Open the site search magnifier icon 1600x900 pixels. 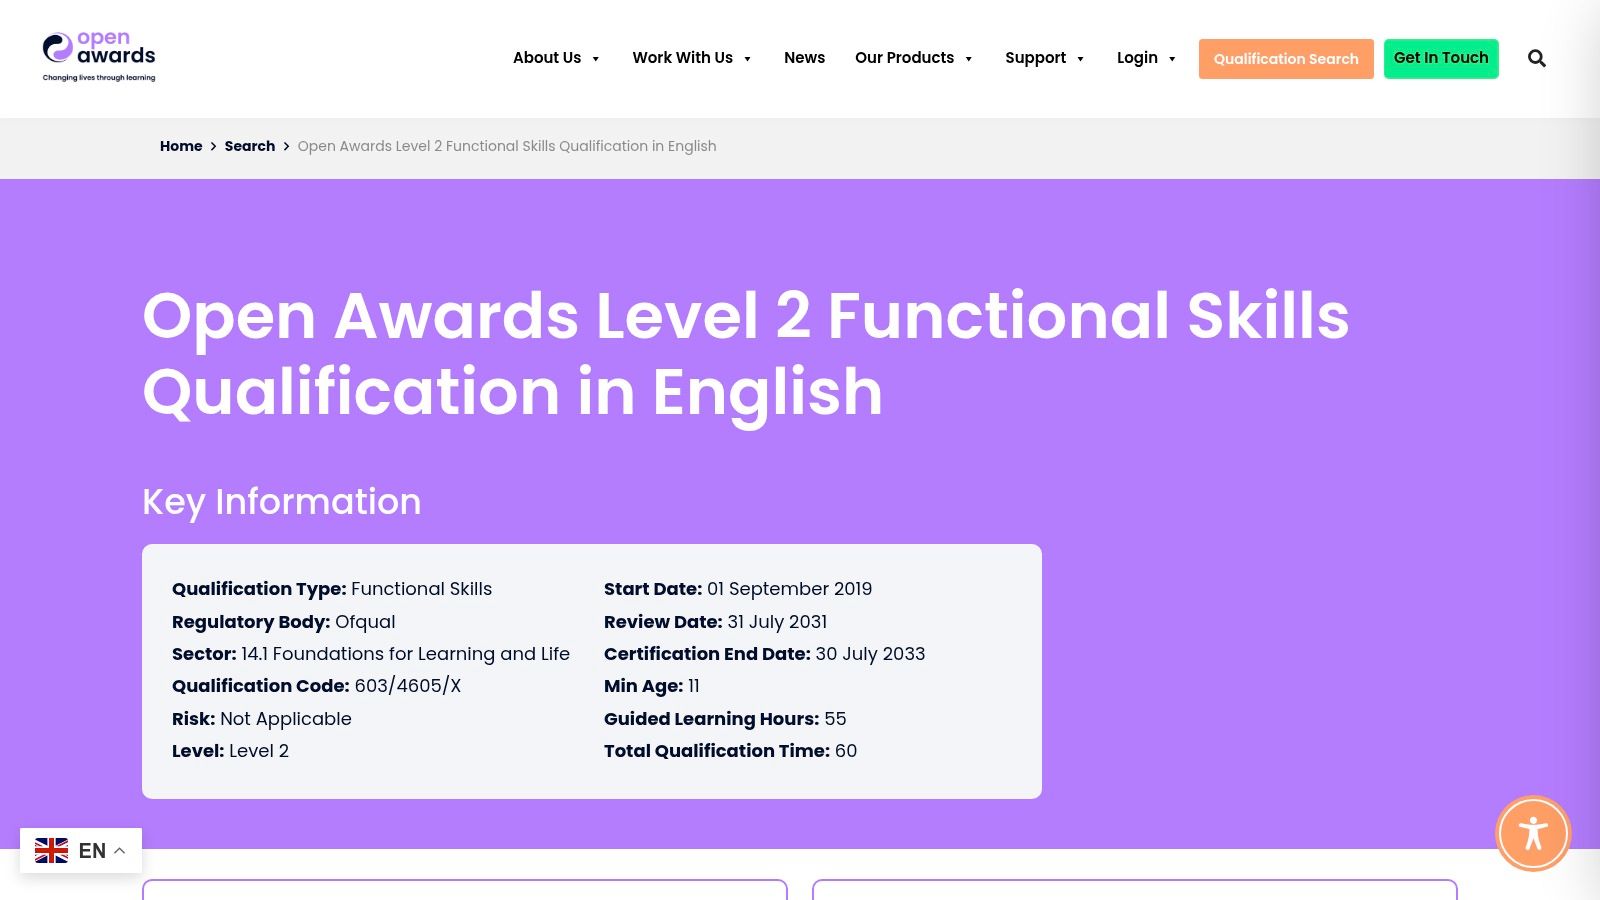coord(1537,59)
